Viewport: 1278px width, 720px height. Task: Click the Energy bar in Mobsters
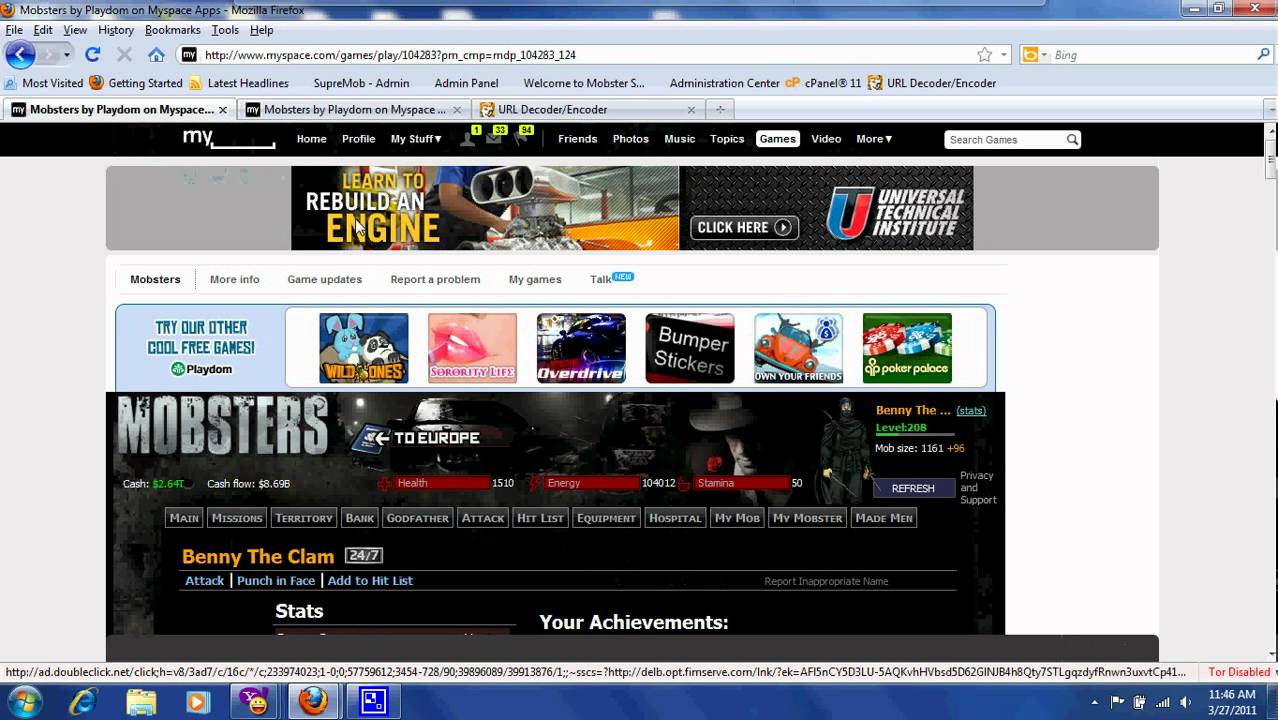(592, 484)
